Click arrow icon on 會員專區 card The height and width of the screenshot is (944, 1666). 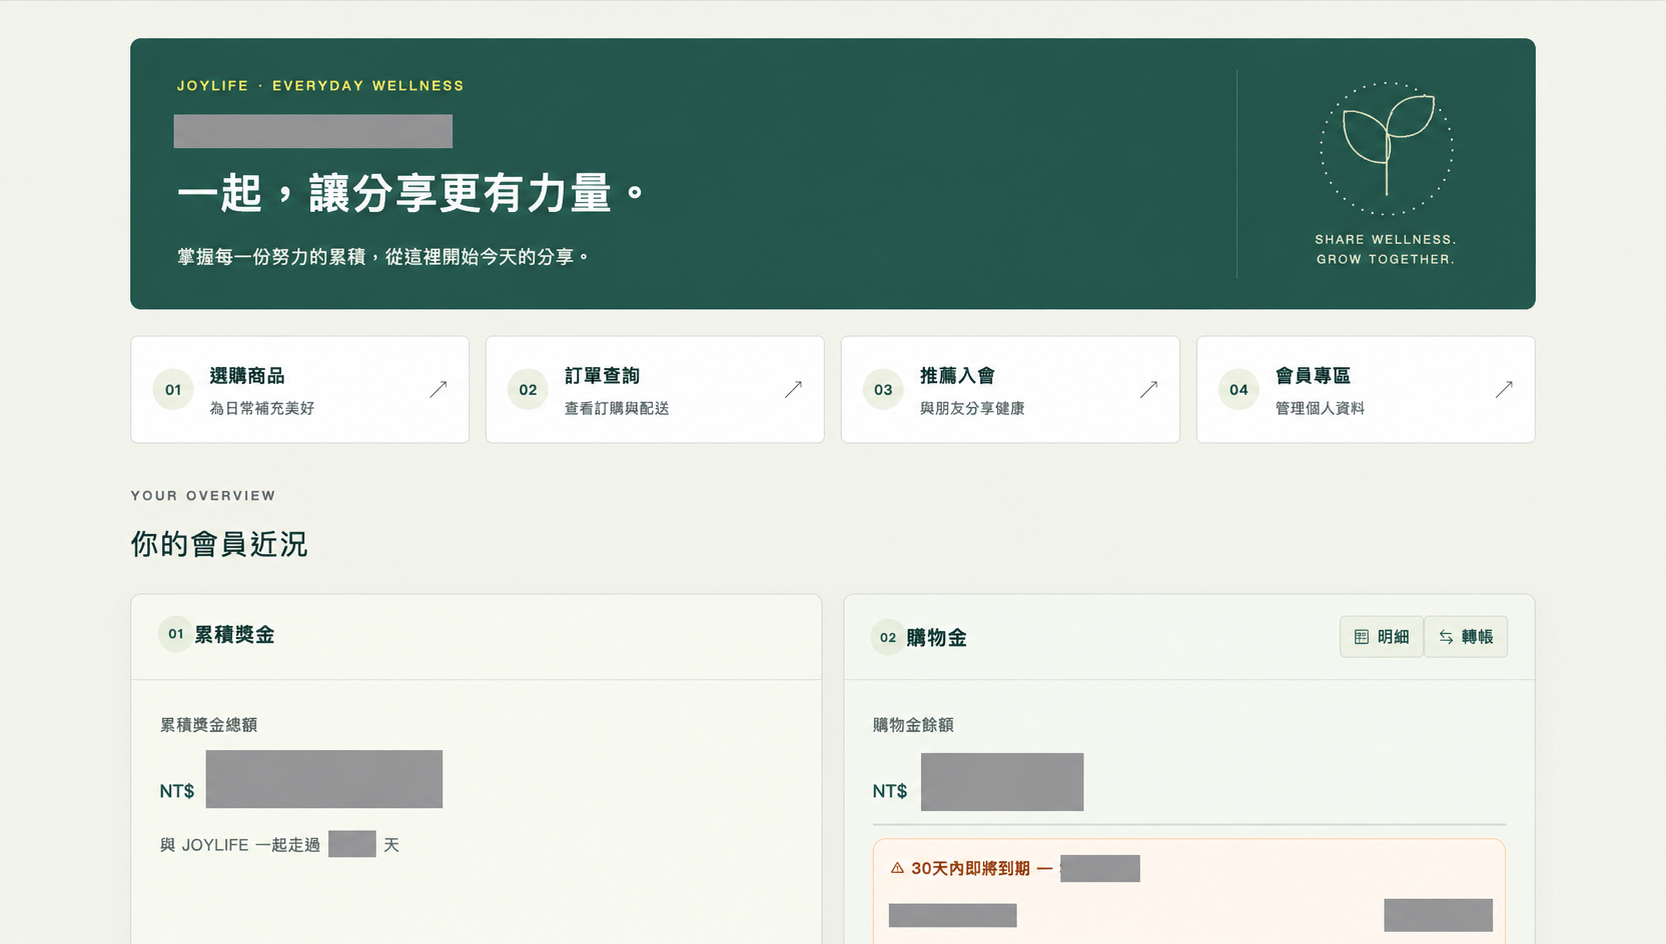tap(1504, 389)
